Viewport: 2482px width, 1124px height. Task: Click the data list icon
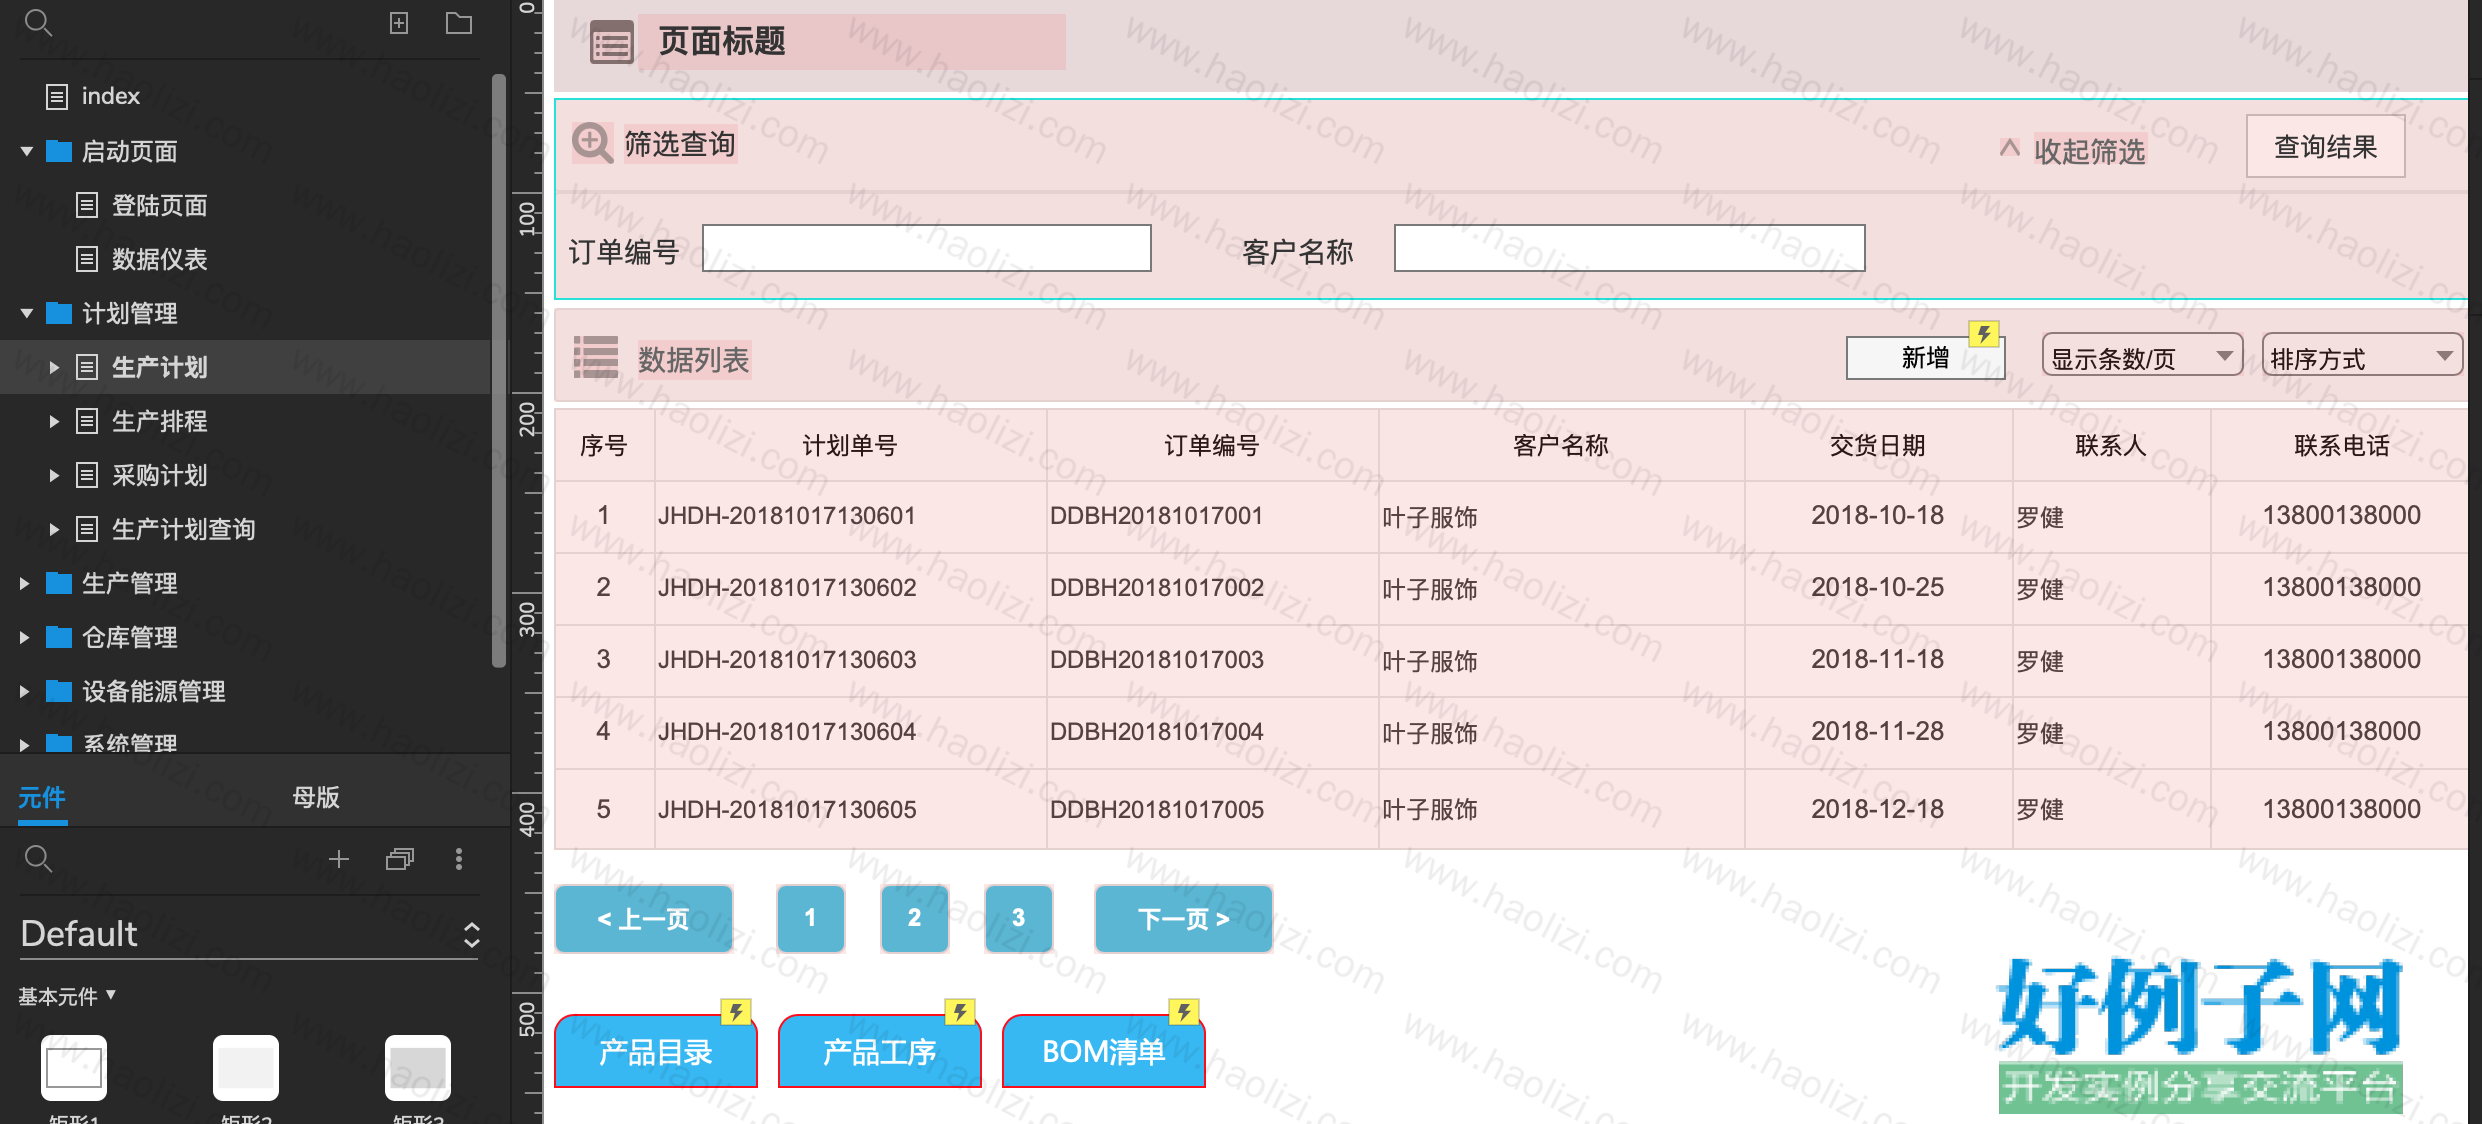(596, 357)
